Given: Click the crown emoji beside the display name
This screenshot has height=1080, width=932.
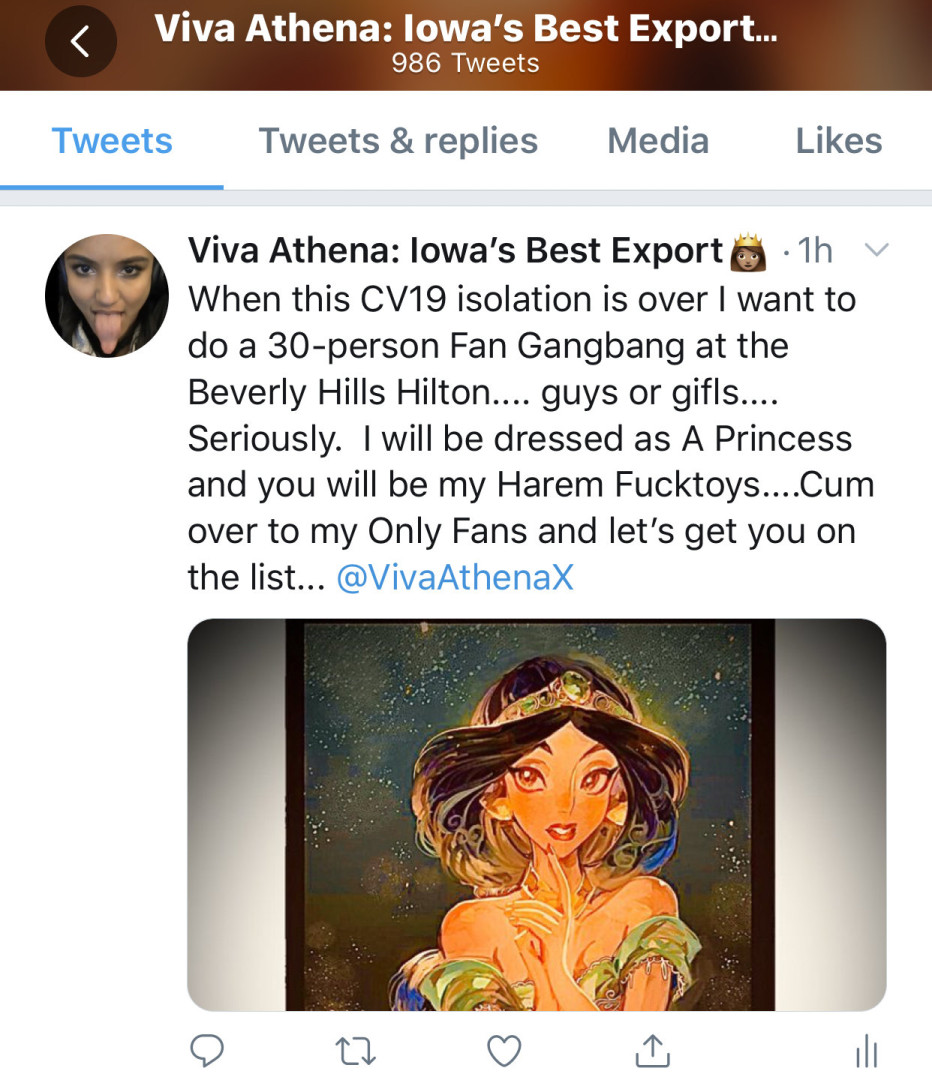Looking at the screenshot, I should coord(750,252).
